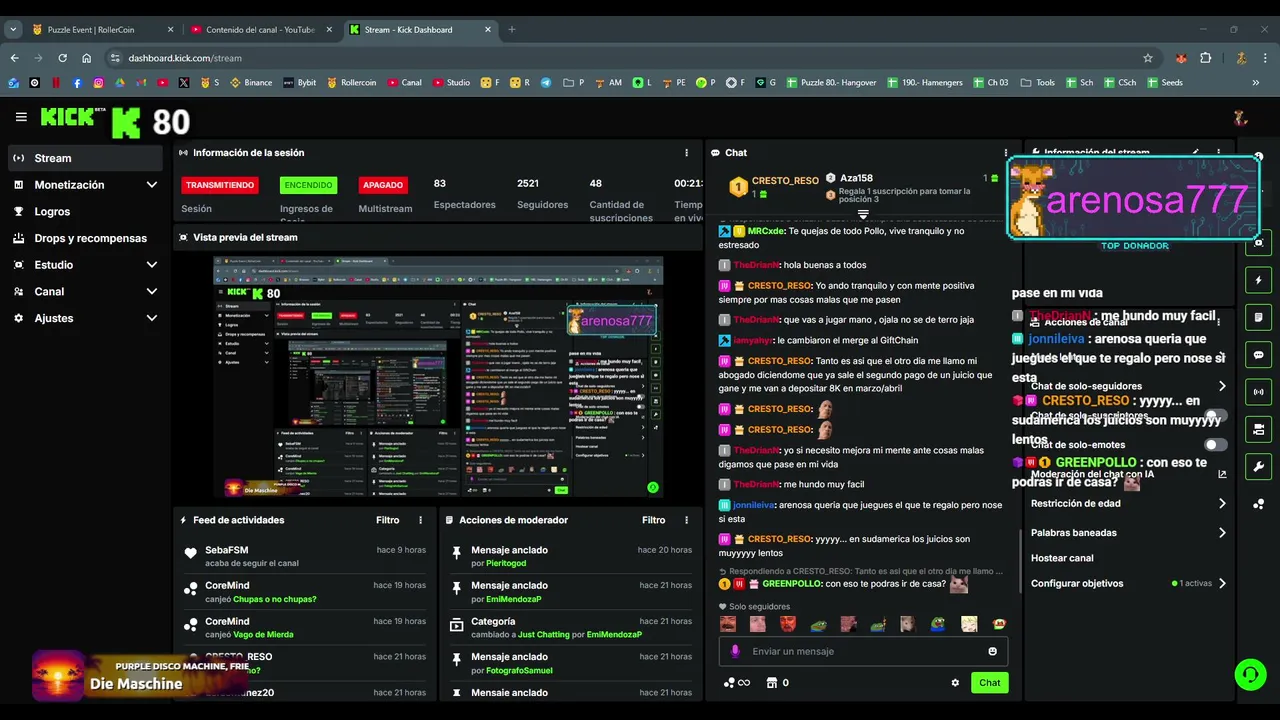Viewport: 1280px width, 720px height.
Task: Select Stream in the left sidebar
Action: tap(86, 158)
